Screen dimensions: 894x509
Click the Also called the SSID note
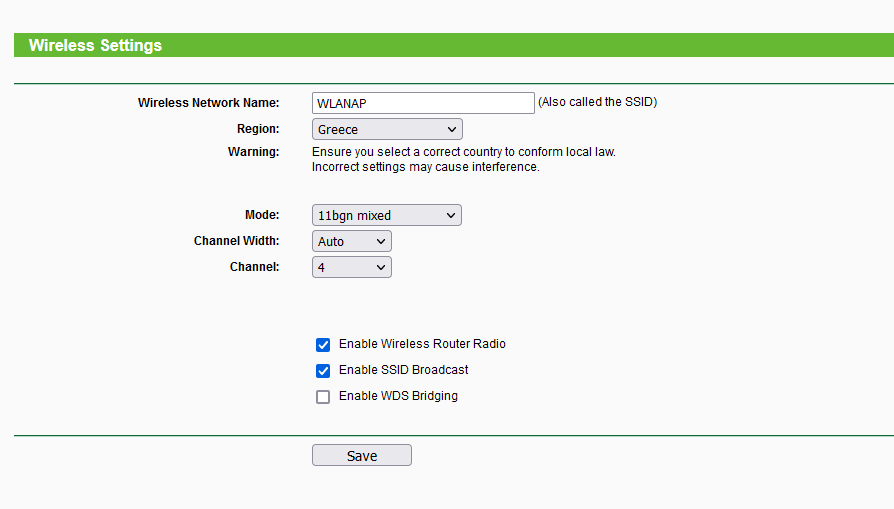[x=598, y=102]
